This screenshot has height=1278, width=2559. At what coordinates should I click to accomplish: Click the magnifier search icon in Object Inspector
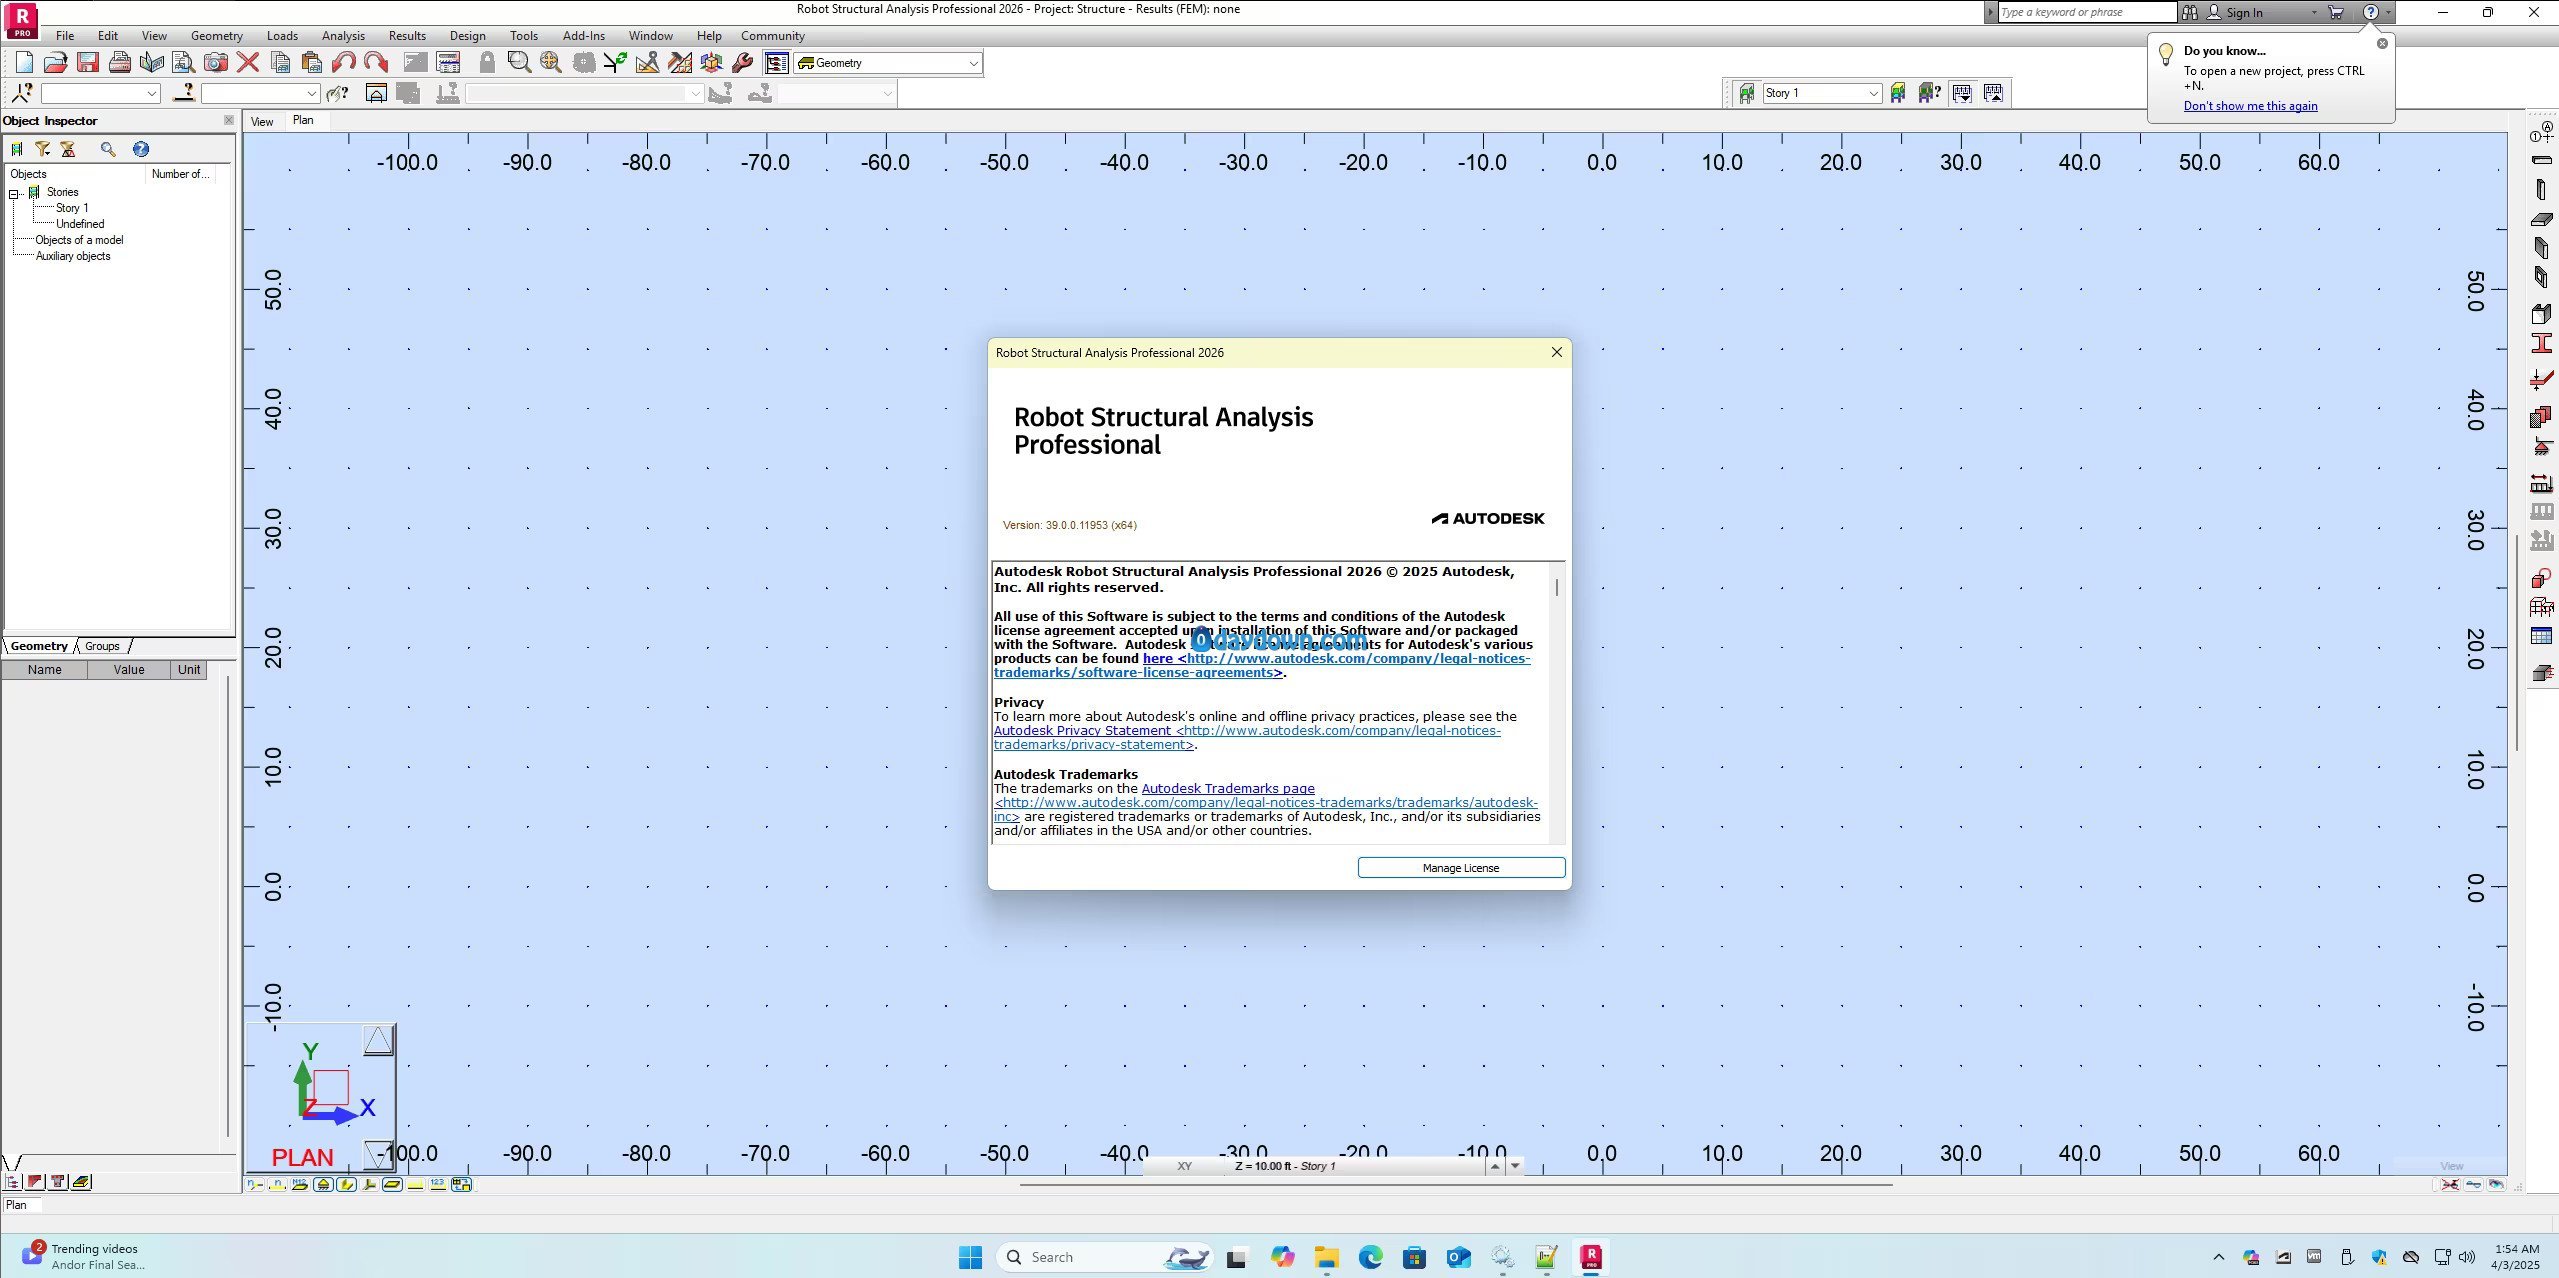108,149
